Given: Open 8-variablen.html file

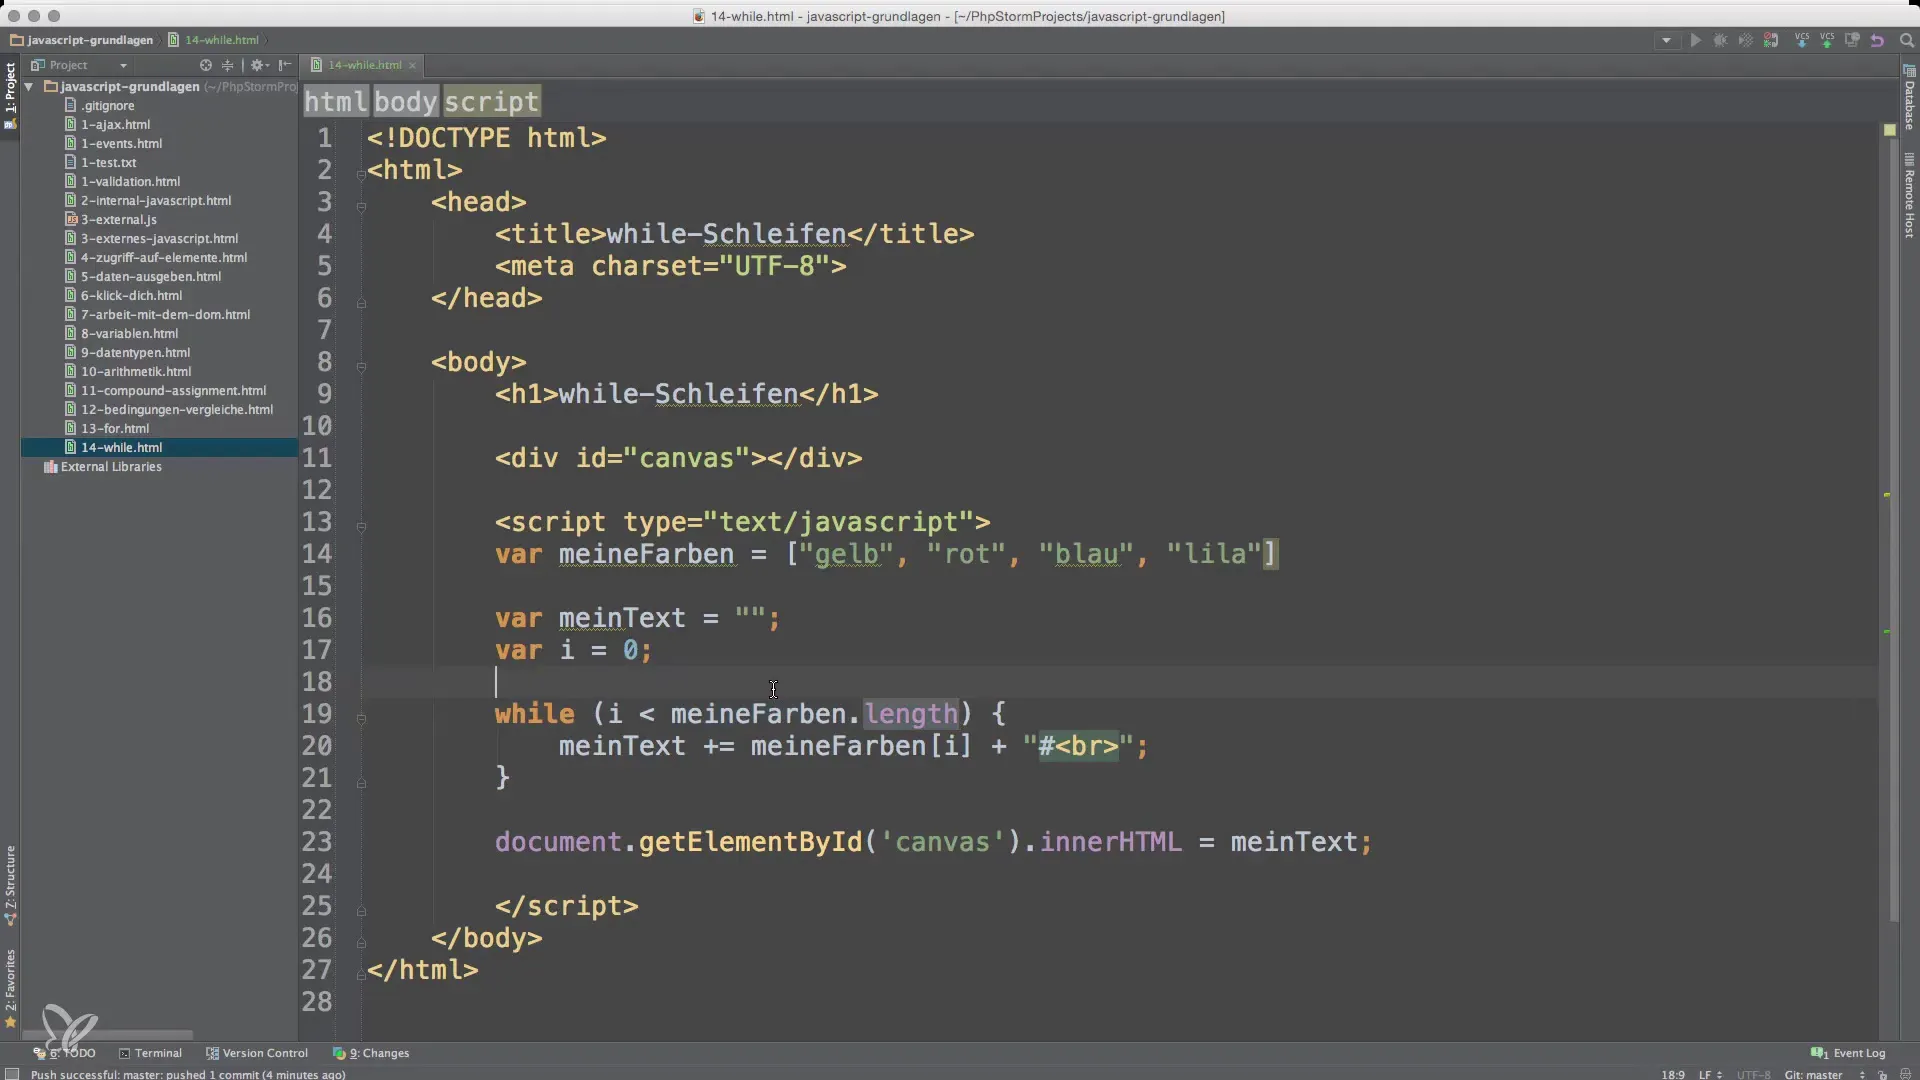Looking at the screenshot, I should pos(129,334).
